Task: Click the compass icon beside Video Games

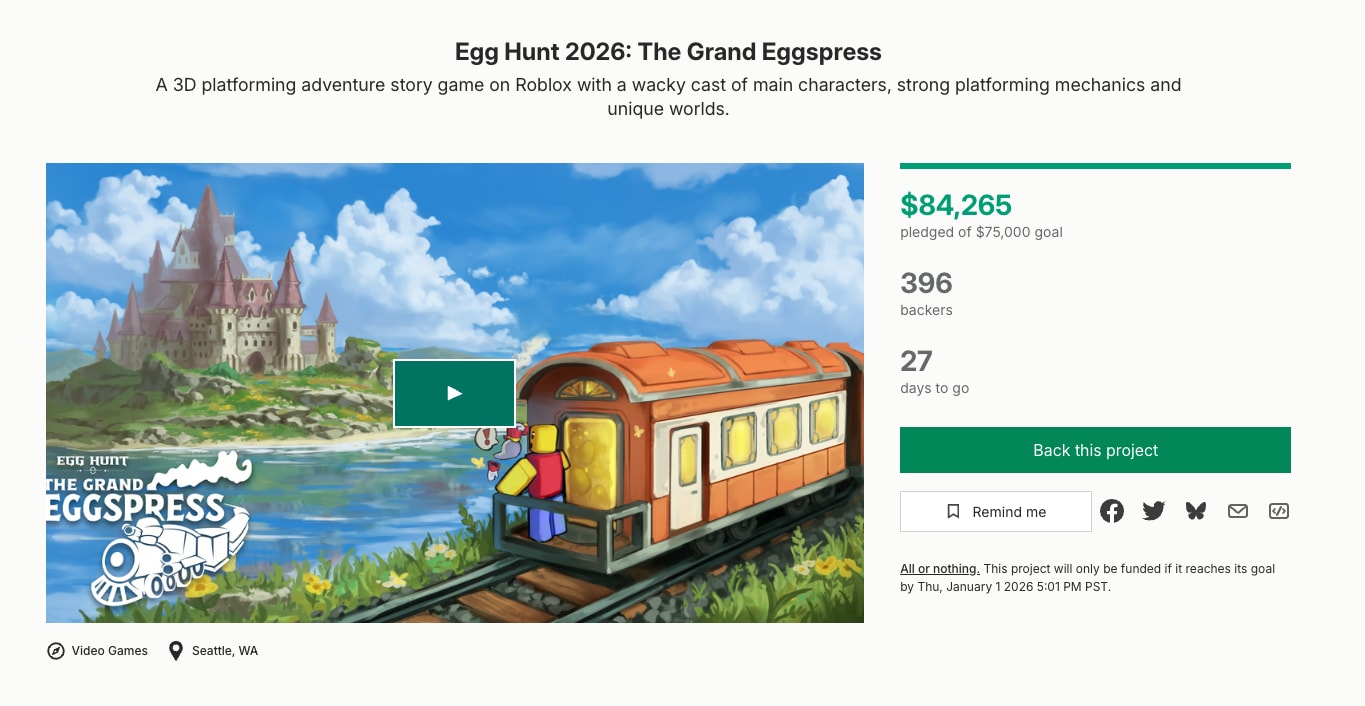Action: pyautogui.click(x=56, y=651)
